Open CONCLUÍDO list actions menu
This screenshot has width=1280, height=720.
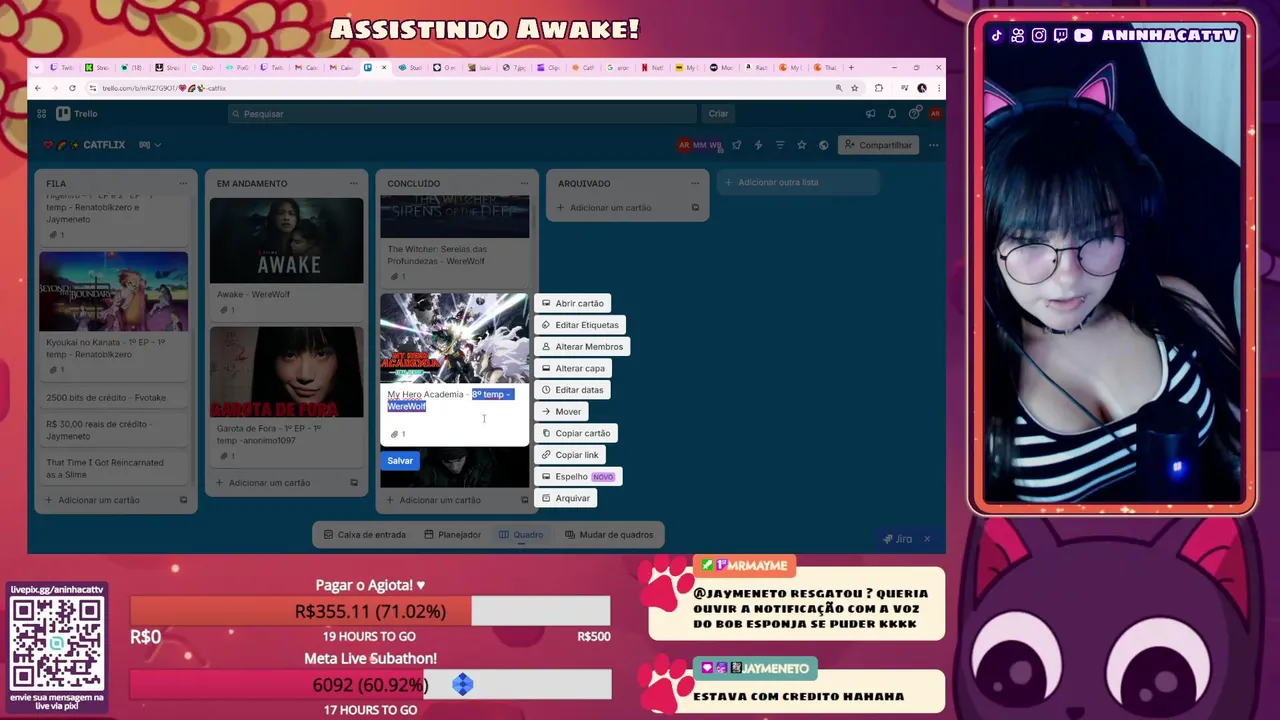point(524,183)
